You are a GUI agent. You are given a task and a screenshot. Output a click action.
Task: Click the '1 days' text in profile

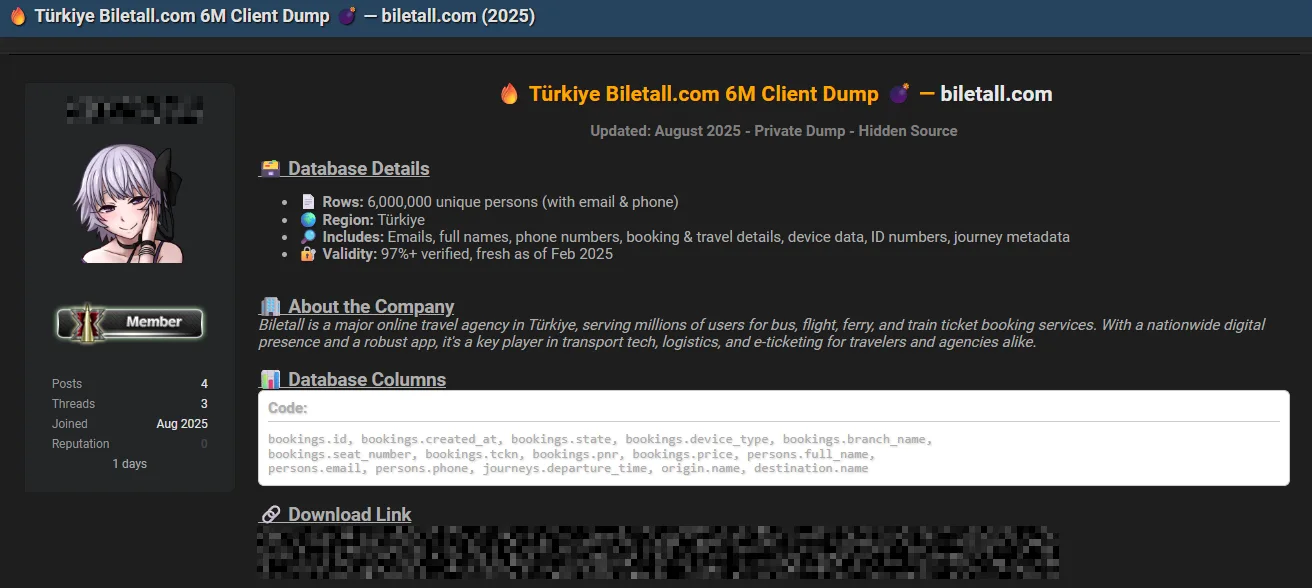tap(130, 464)
